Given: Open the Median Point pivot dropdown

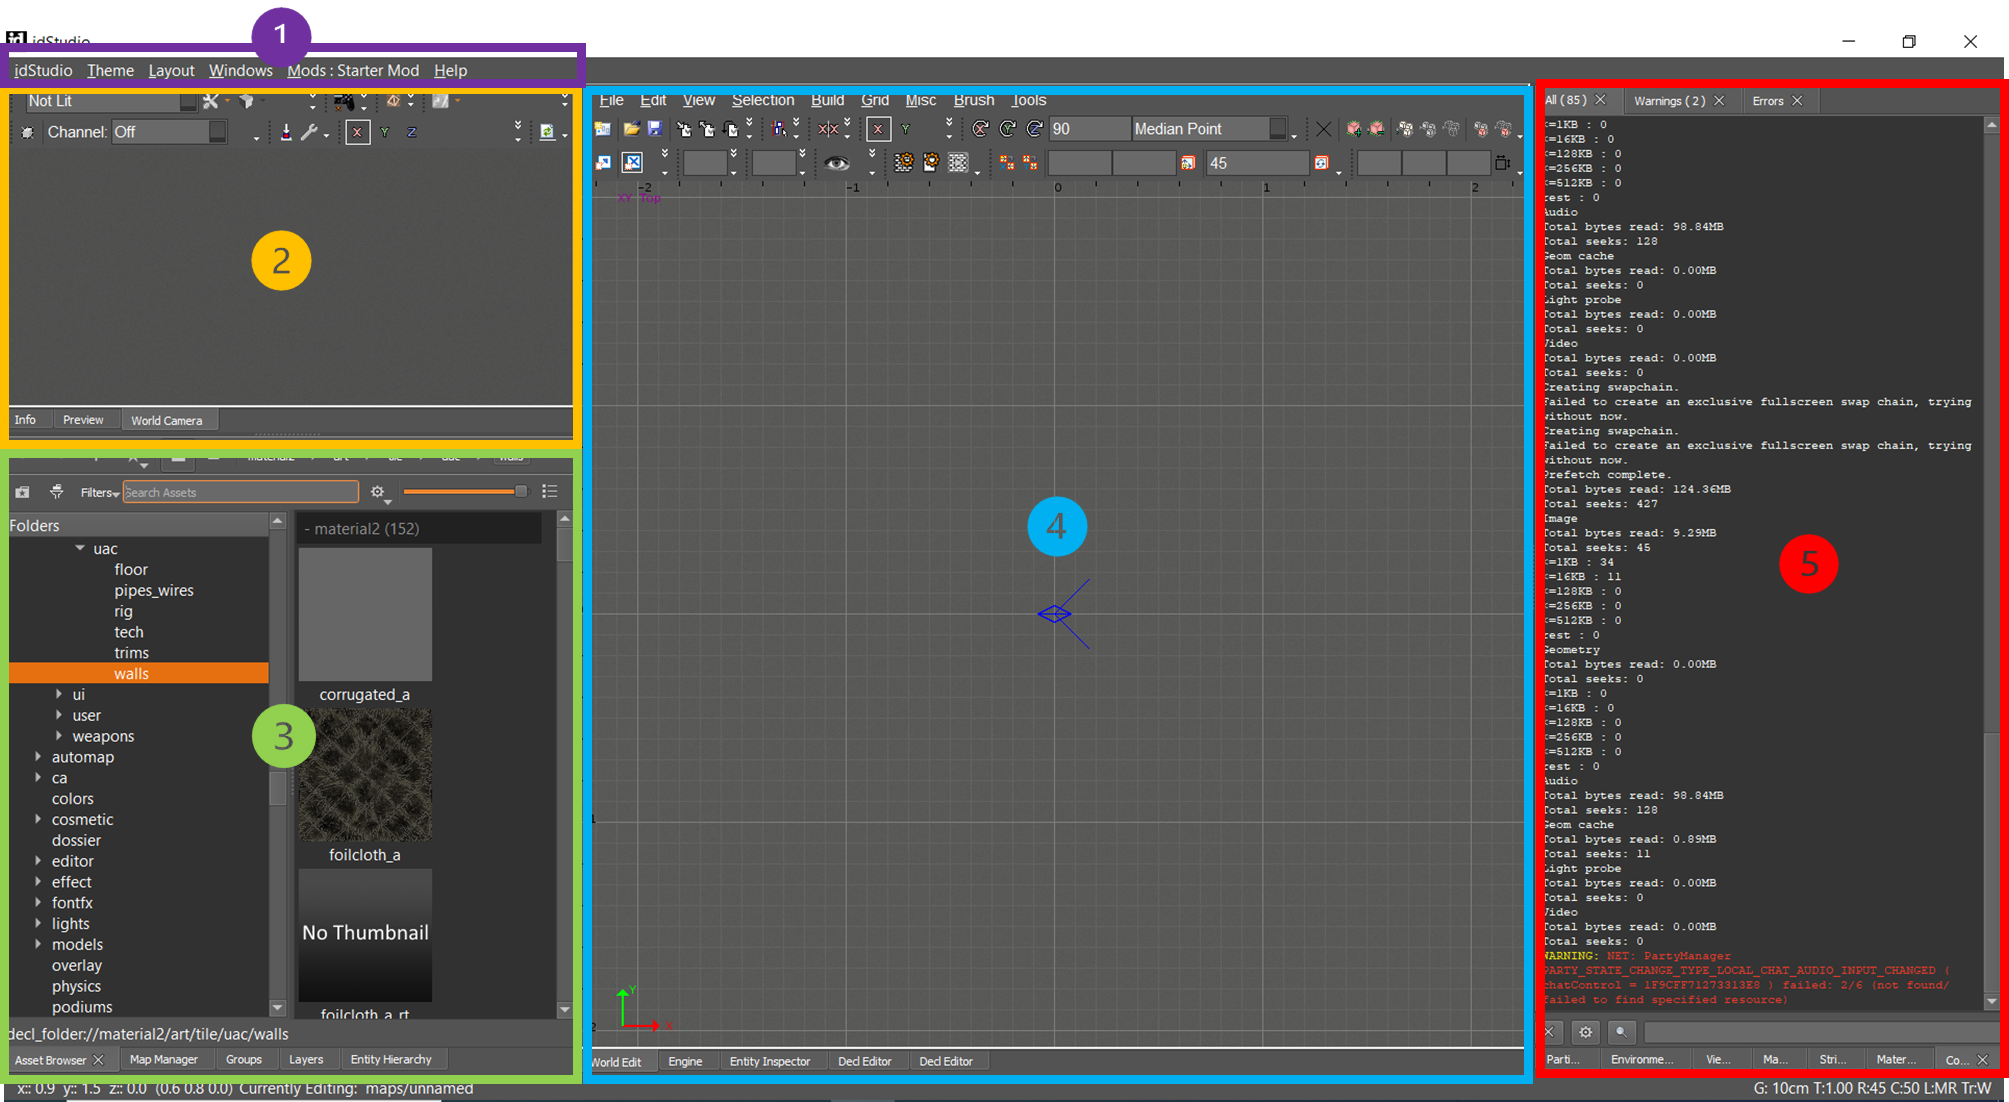Looking at the screenshot, I should 1209,129.
